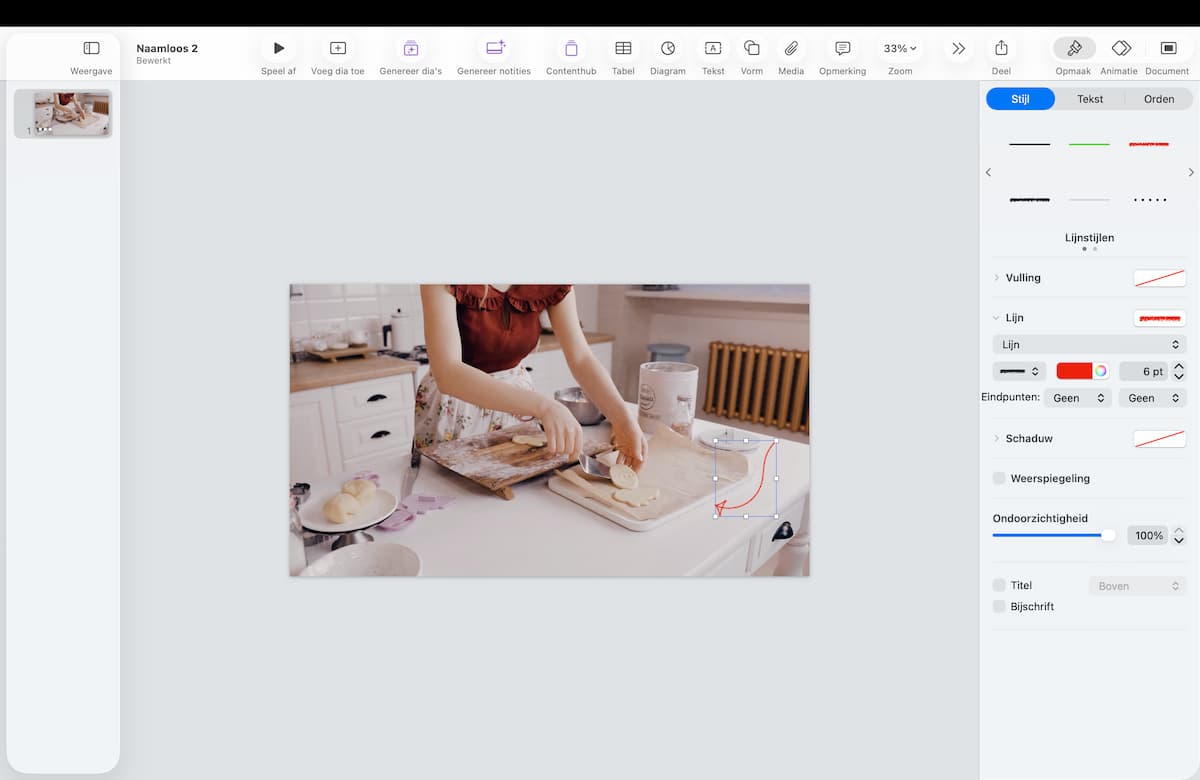Open second Eindpunten Geen dropdown

[1152, 398]
